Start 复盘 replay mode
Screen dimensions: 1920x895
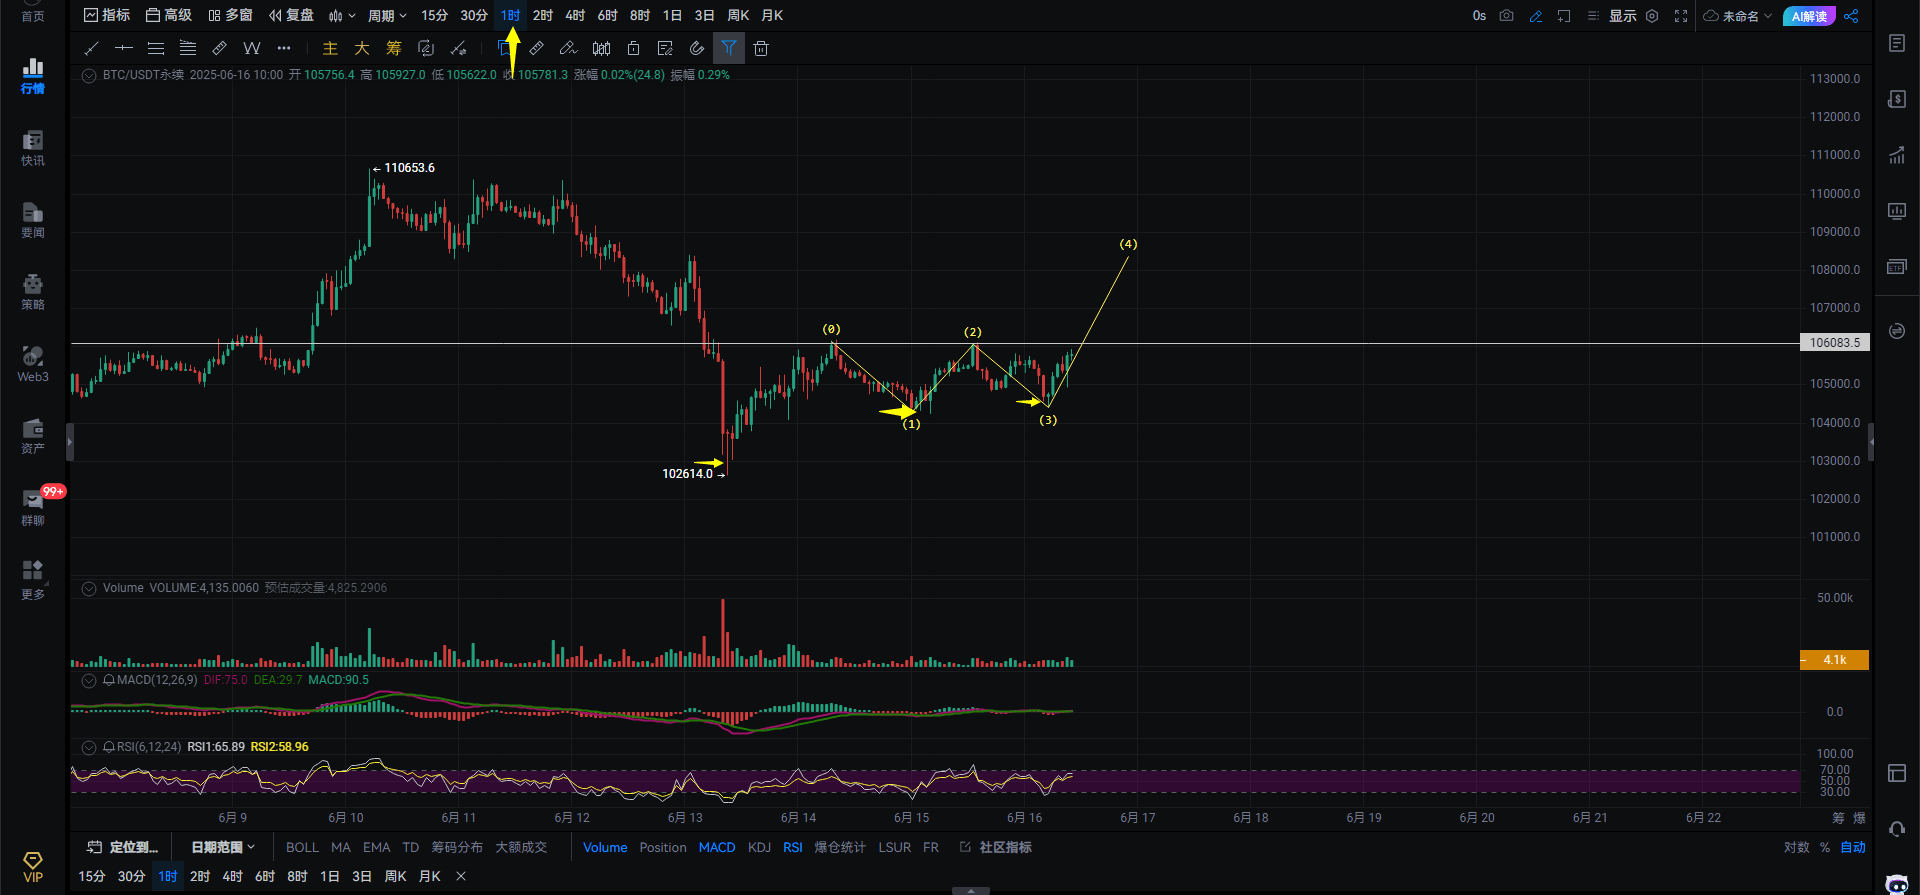click(x=291, y=16)
